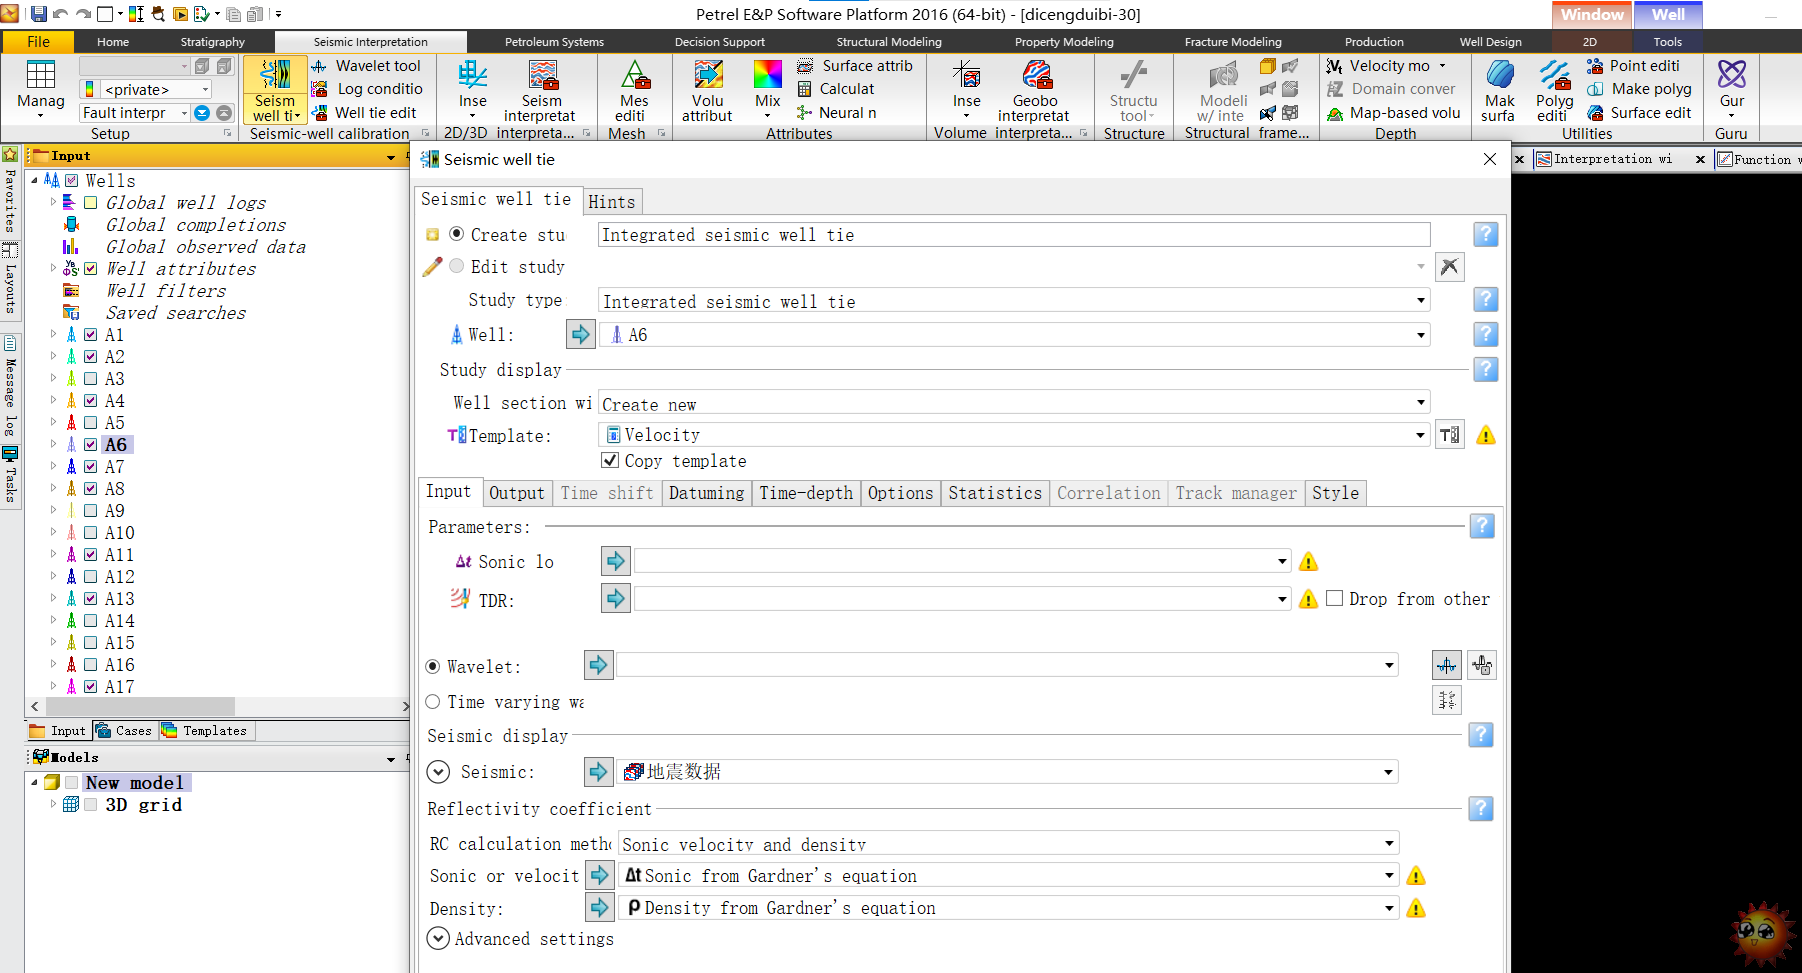Select New model in Models pane
This screenshot has height=973, width=1802.
tap(134, 782)
